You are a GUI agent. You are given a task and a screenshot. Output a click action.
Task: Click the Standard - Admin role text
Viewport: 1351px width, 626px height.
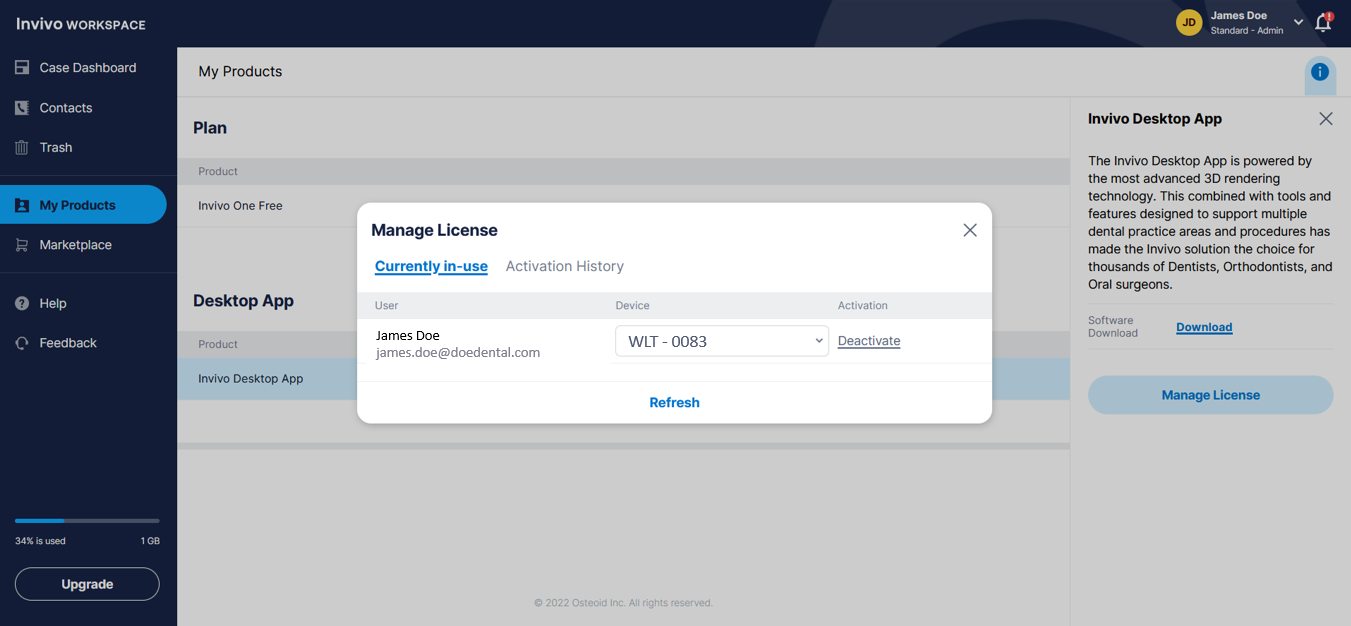pyautogui.click(x=1247, y=31)
